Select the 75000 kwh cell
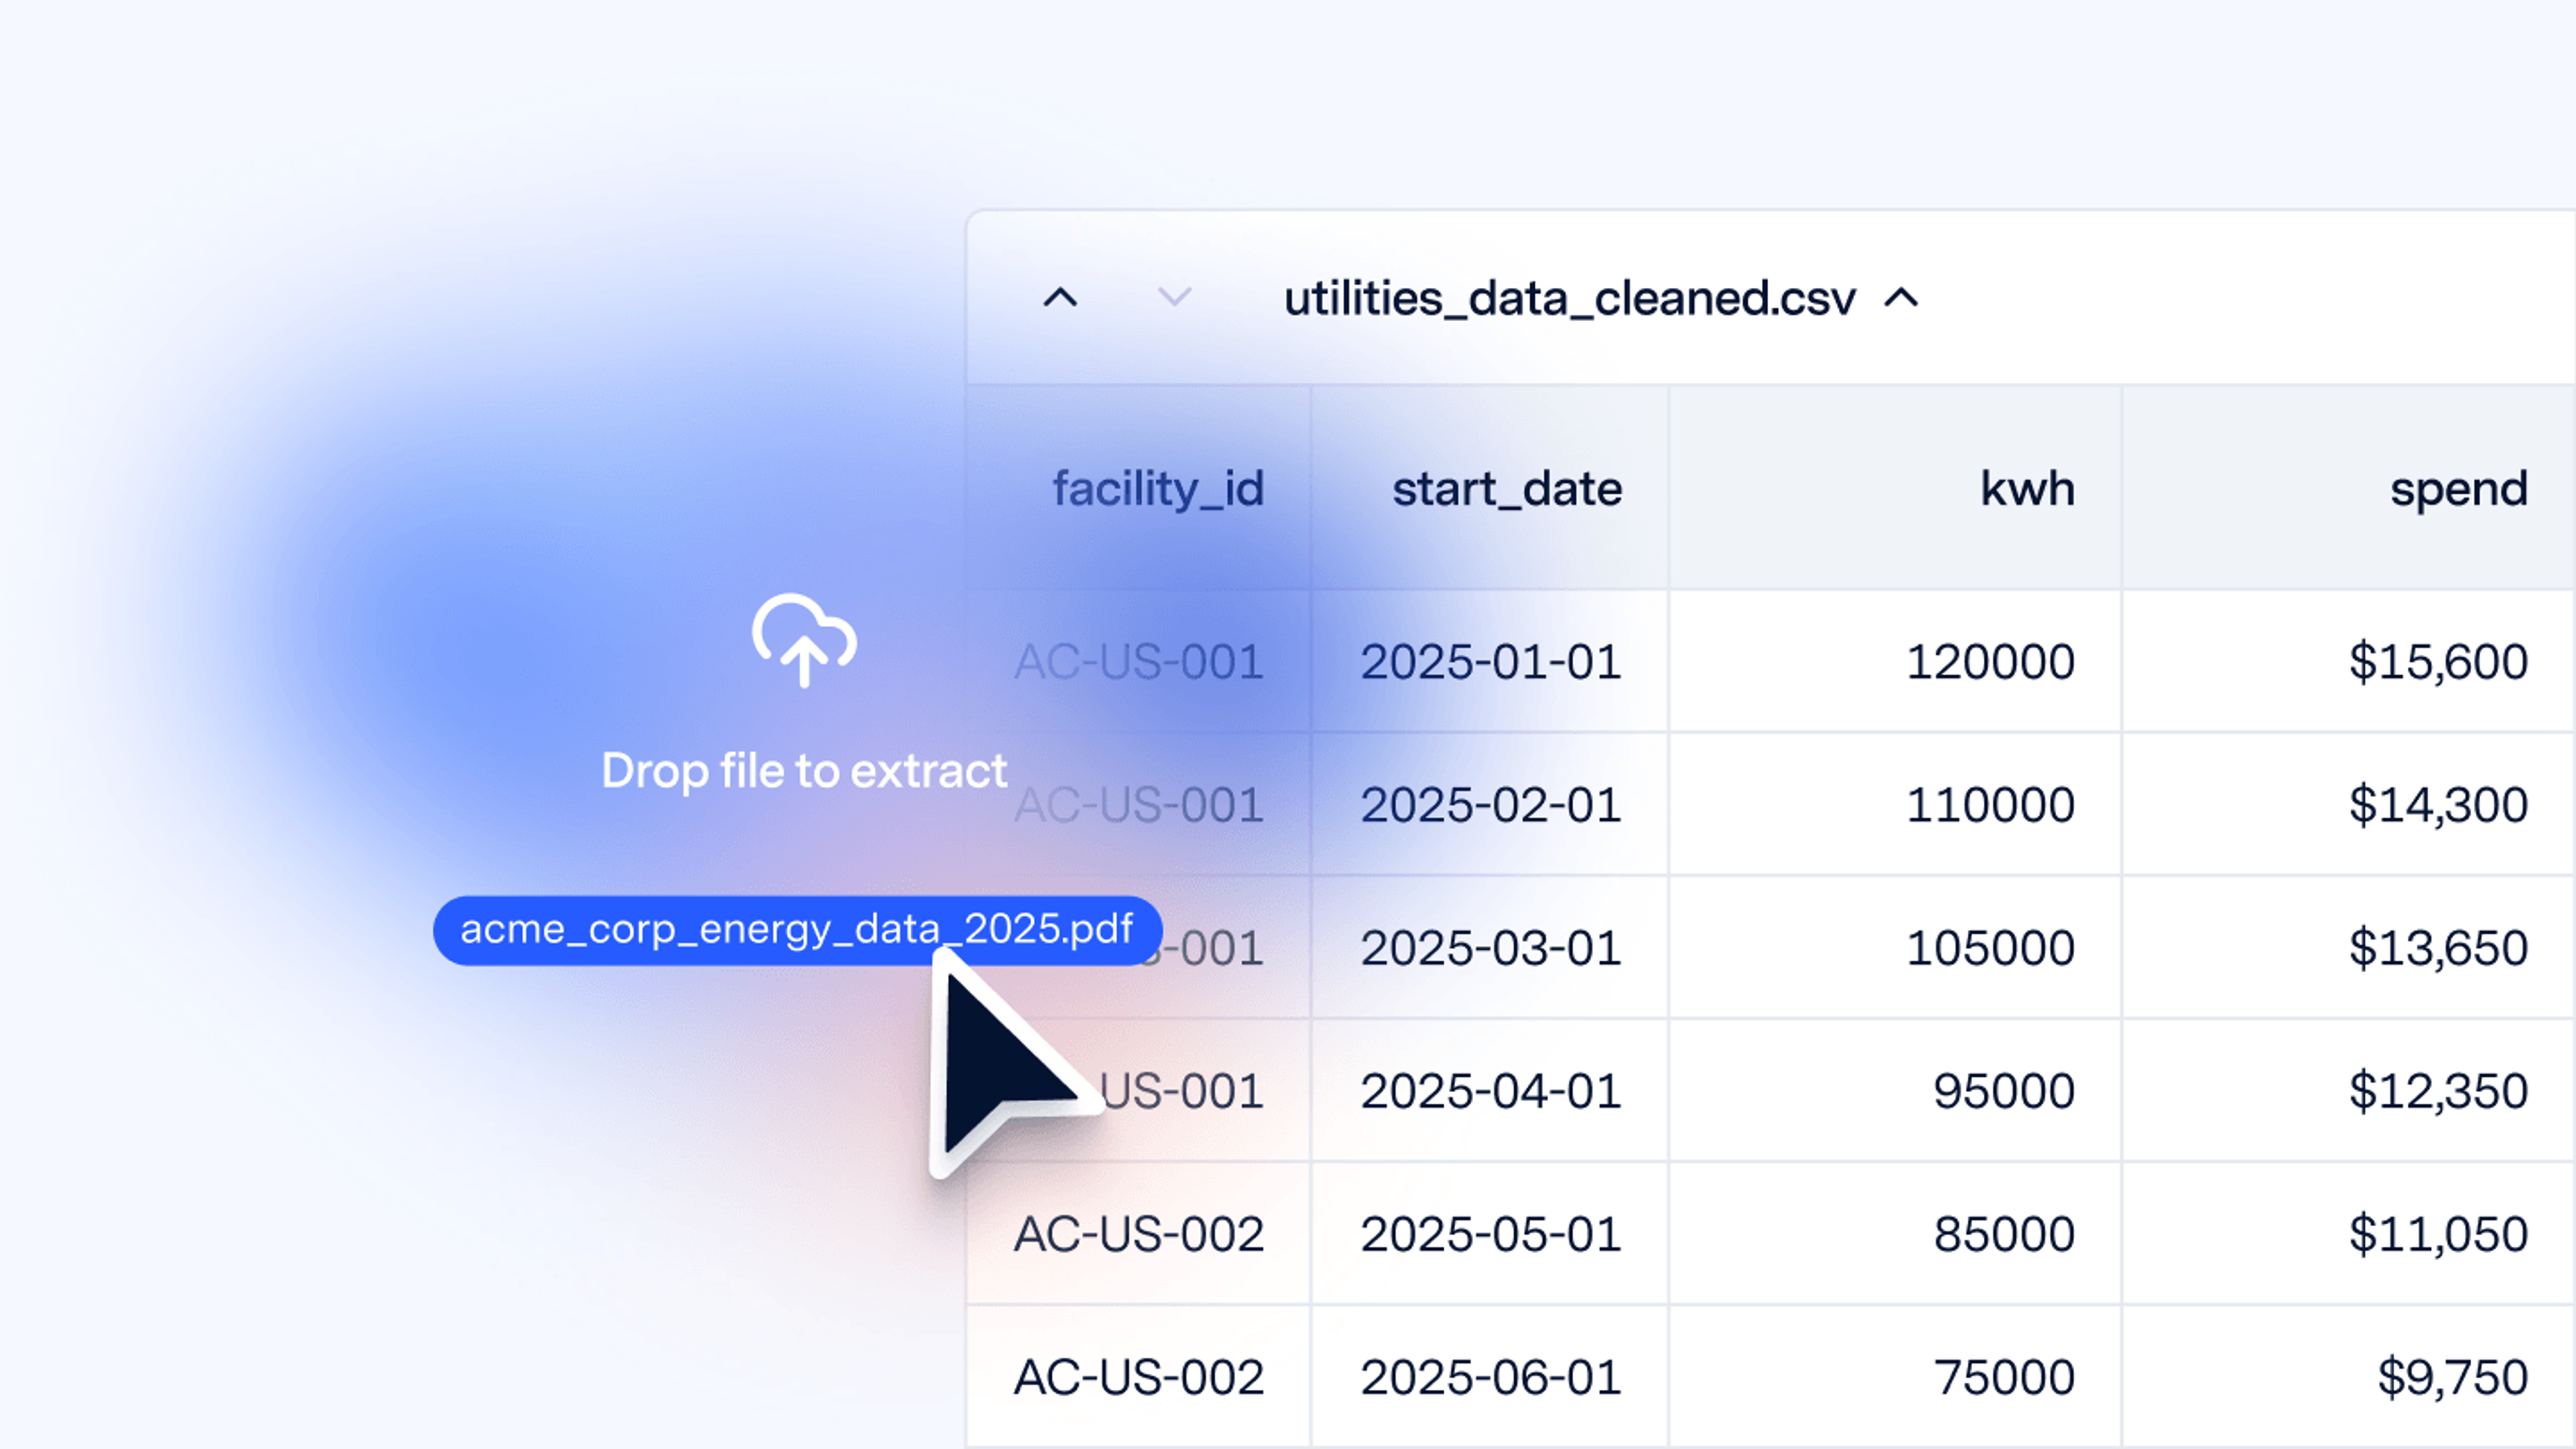This screenshot has width=2576, height=1449. (1895, 1376)
